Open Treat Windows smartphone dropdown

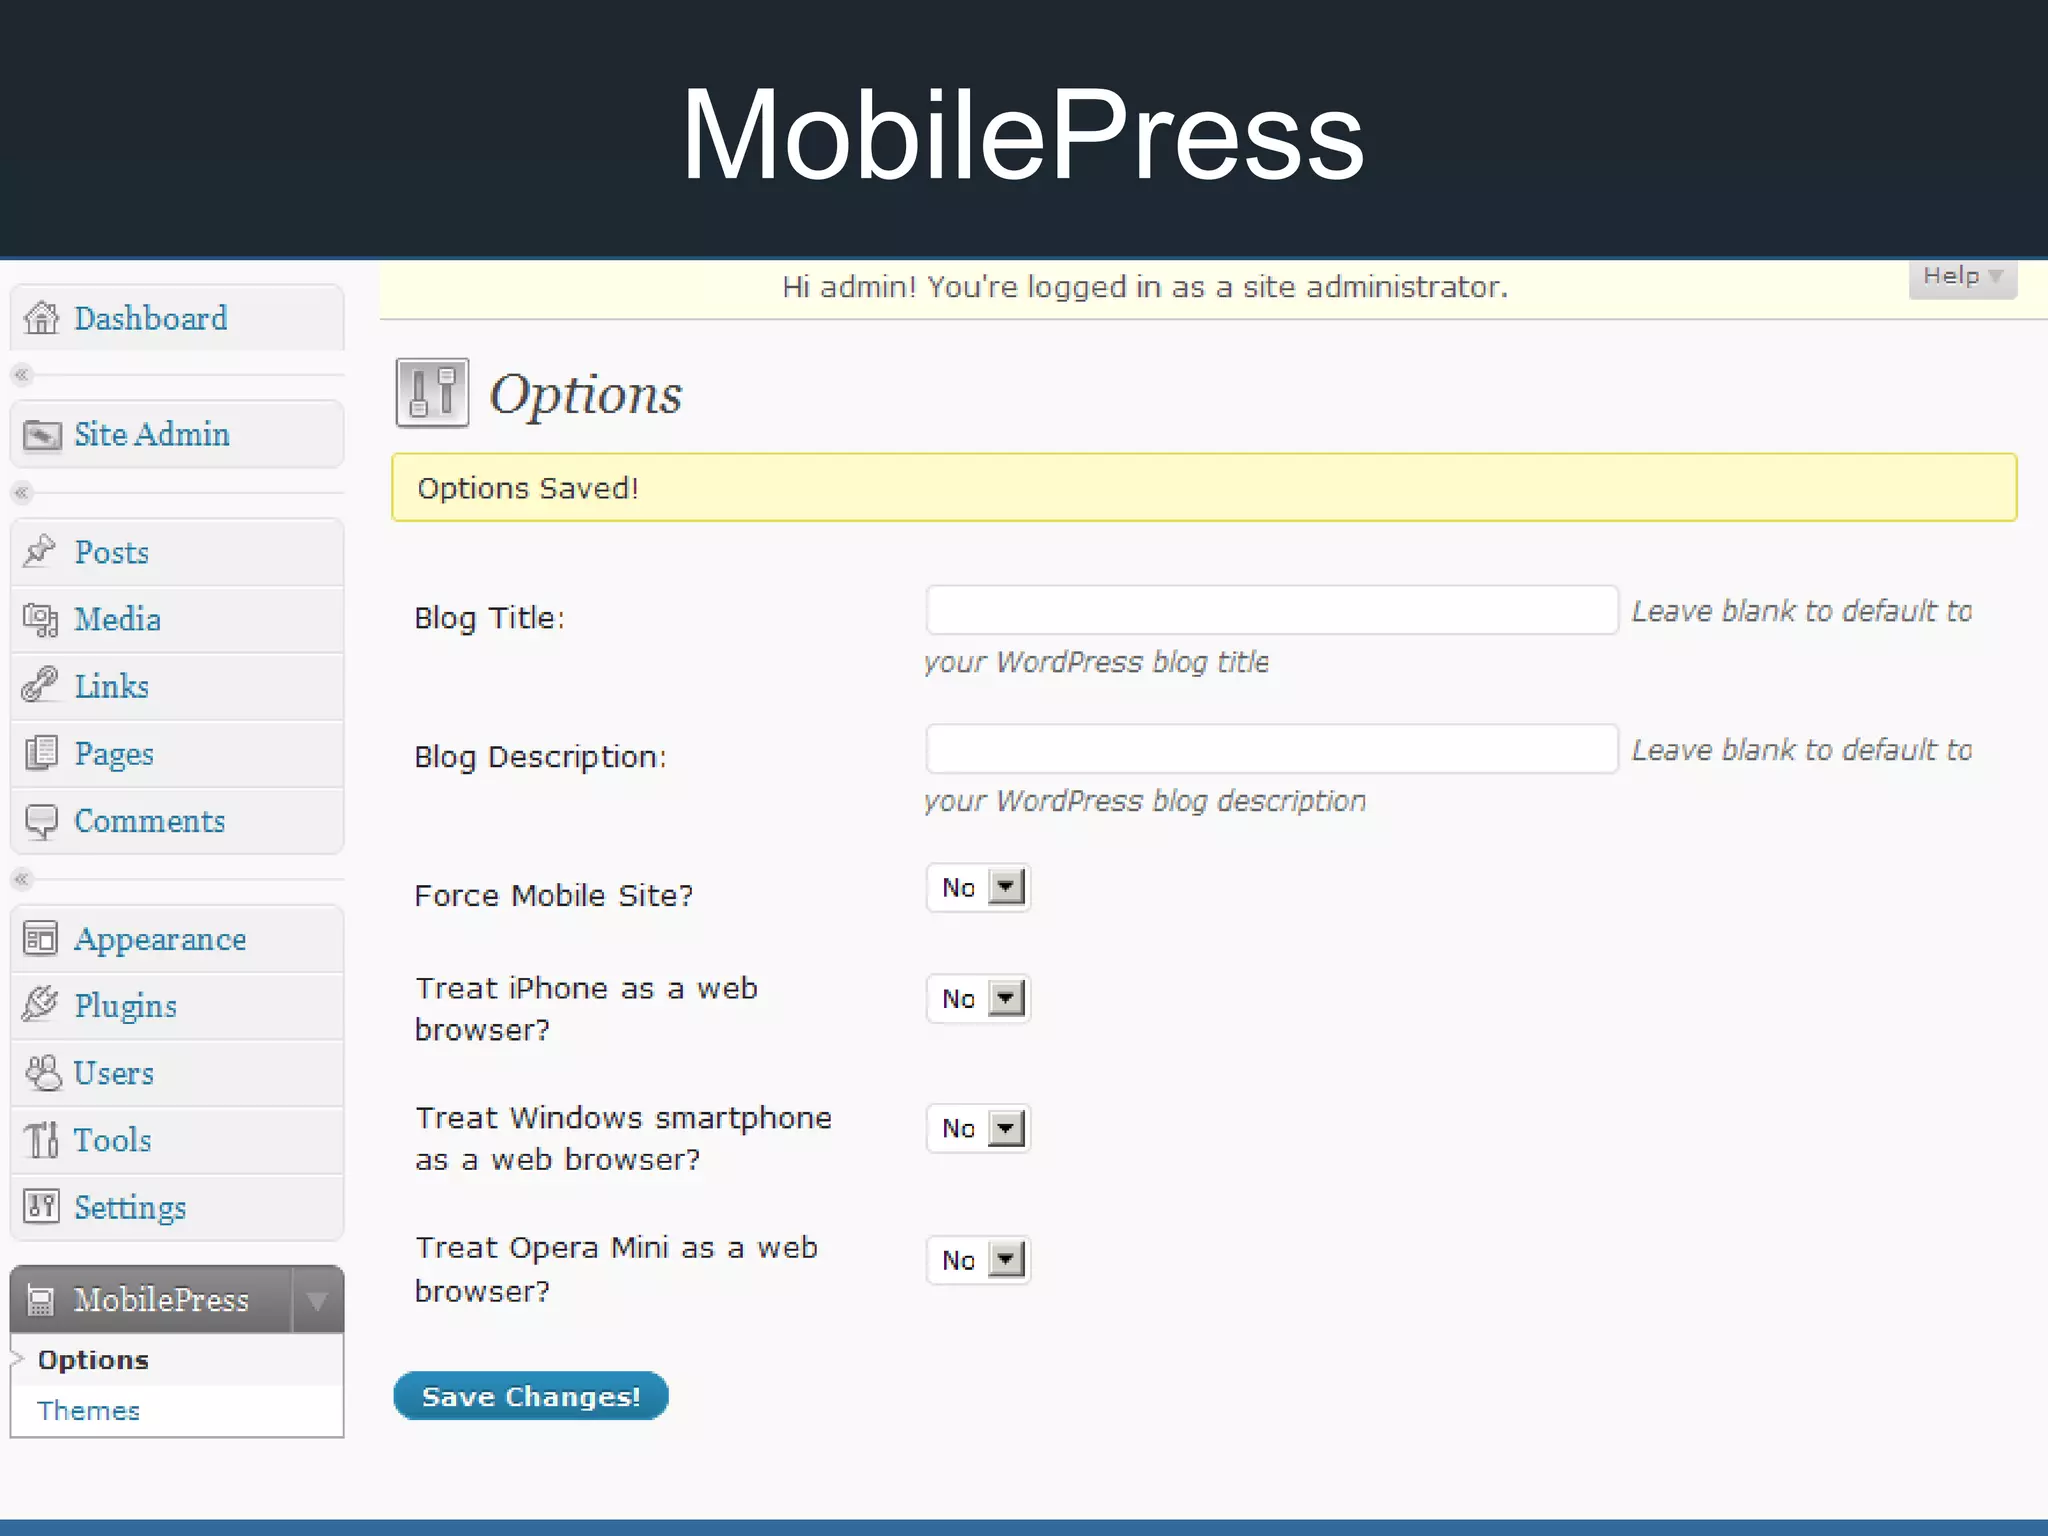978,1129
